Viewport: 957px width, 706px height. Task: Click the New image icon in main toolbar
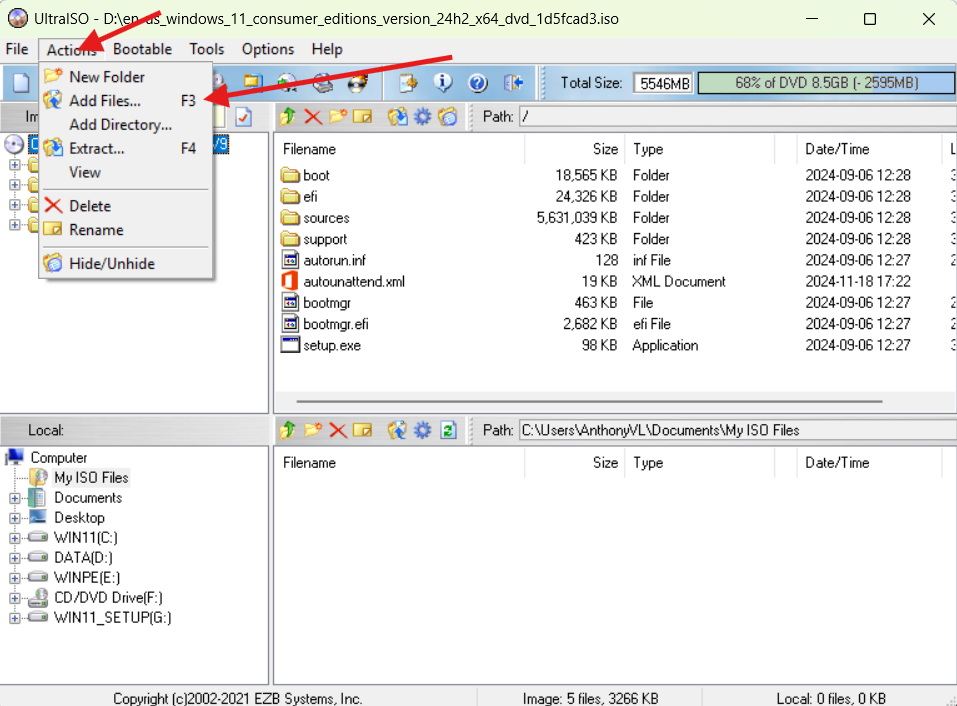click(x=21, y=83)
